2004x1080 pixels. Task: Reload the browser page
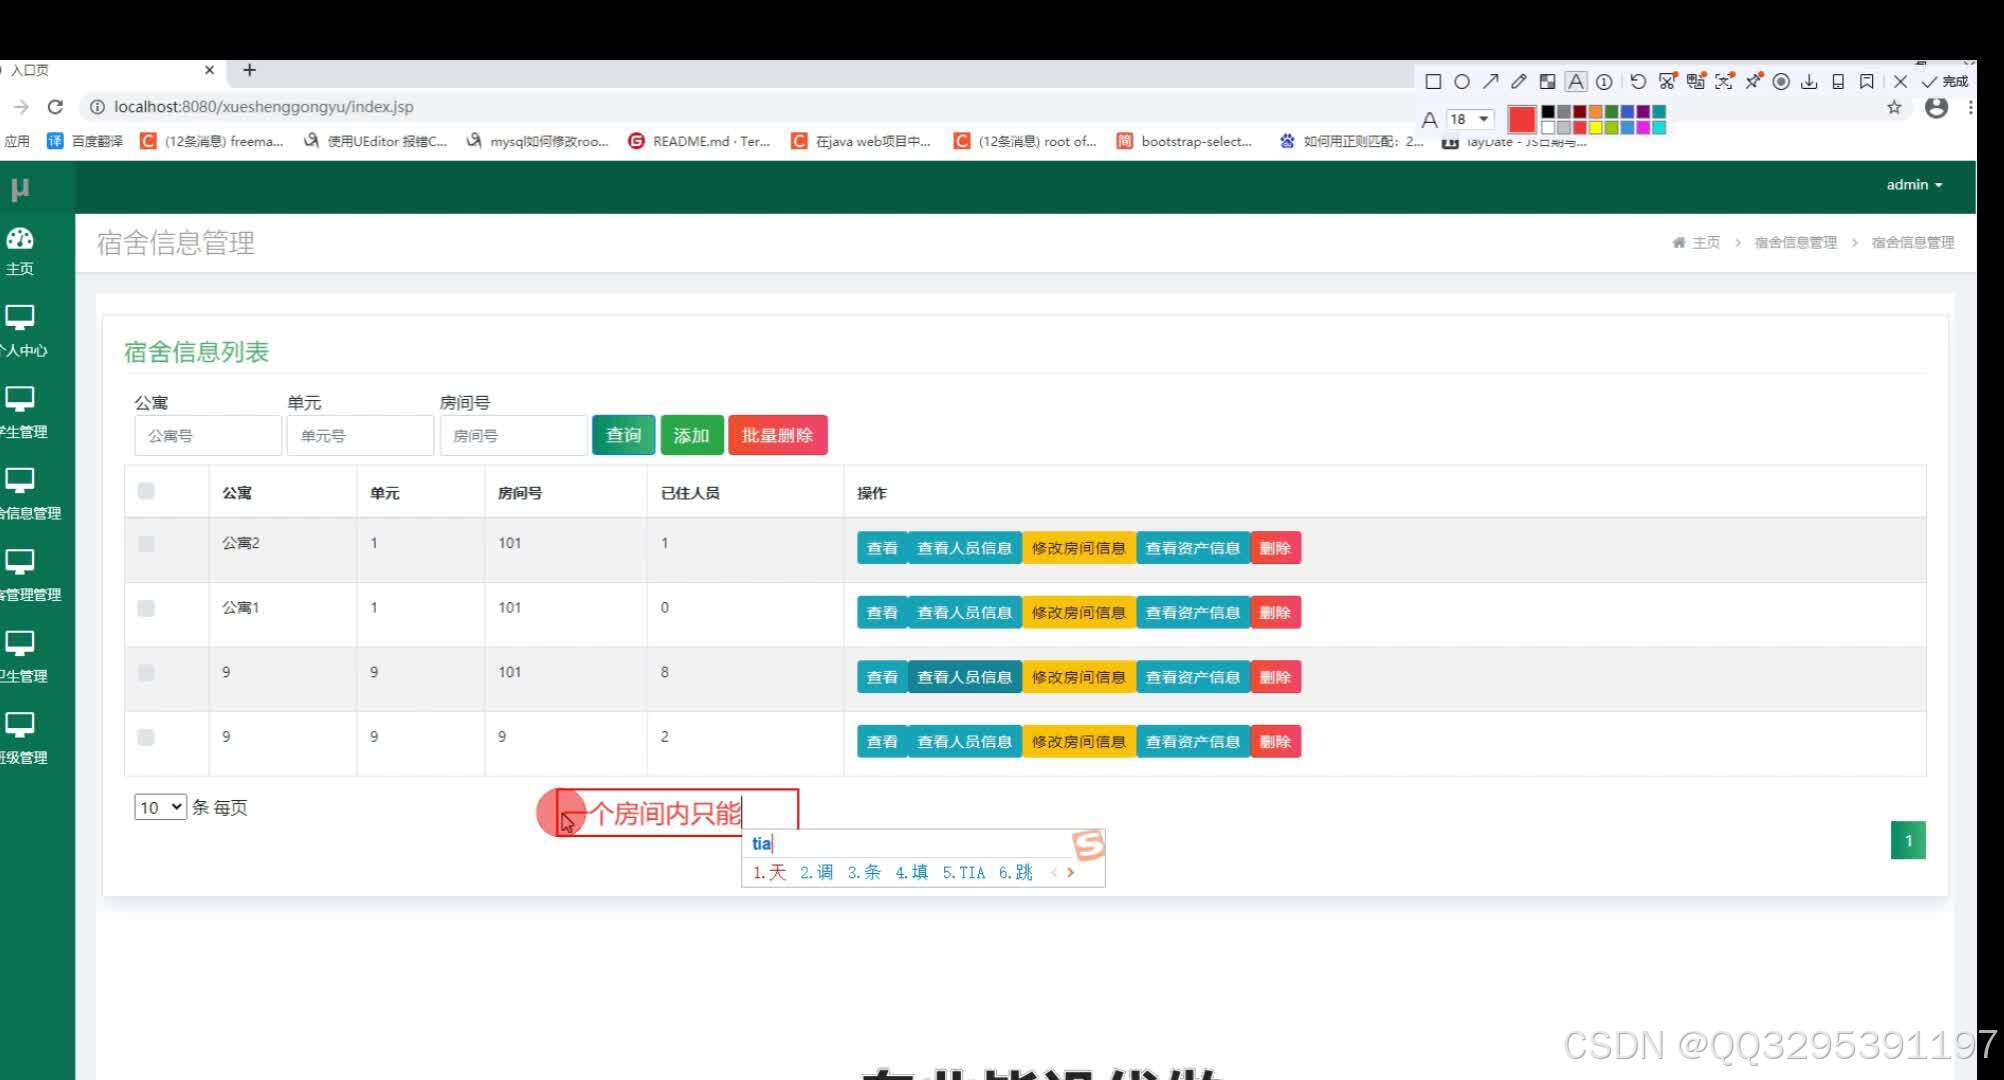pyautogui.click(x=55, y=107)
